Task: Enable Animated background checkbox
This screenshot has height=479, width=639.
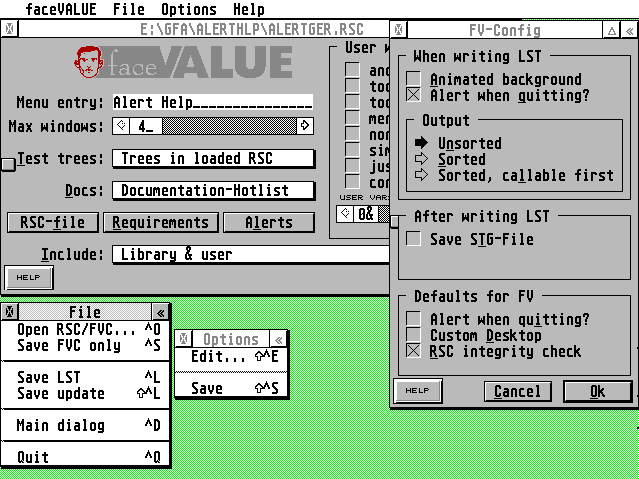Action: coord(414,79)
